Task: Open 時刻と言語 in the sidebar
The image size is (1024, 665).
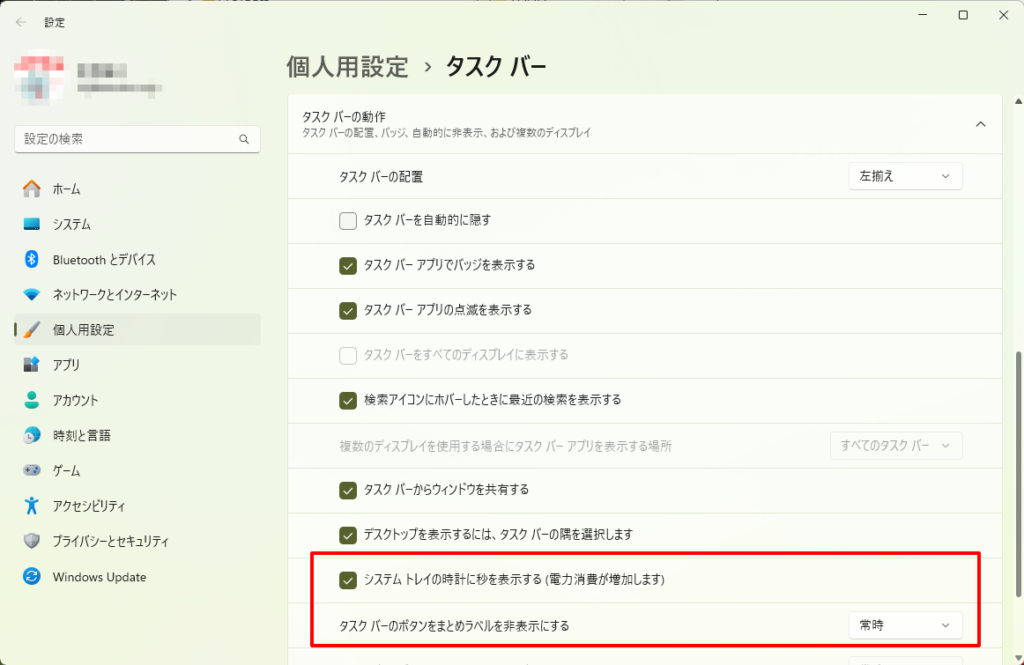Action: 82,436
